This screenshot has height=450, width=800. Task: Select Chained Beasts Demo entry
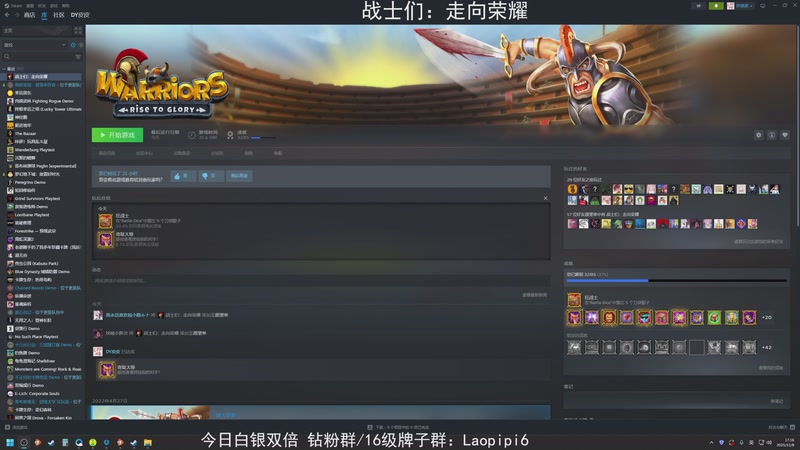[42, 288]
